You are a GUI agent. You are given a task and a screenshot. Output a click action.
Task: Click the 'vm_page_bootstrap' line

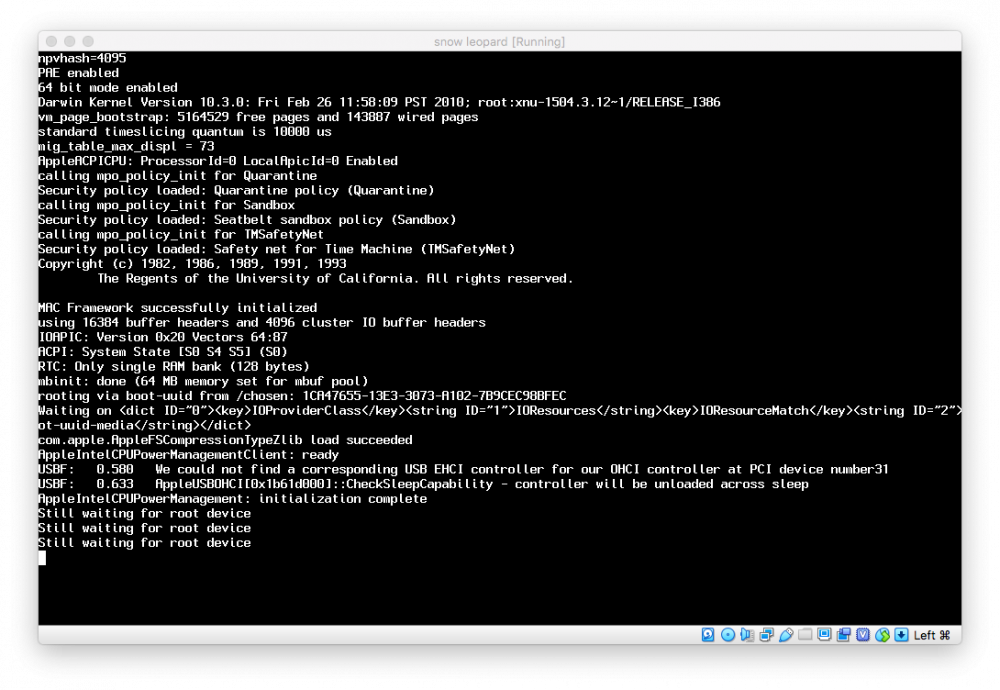[258, 117]
